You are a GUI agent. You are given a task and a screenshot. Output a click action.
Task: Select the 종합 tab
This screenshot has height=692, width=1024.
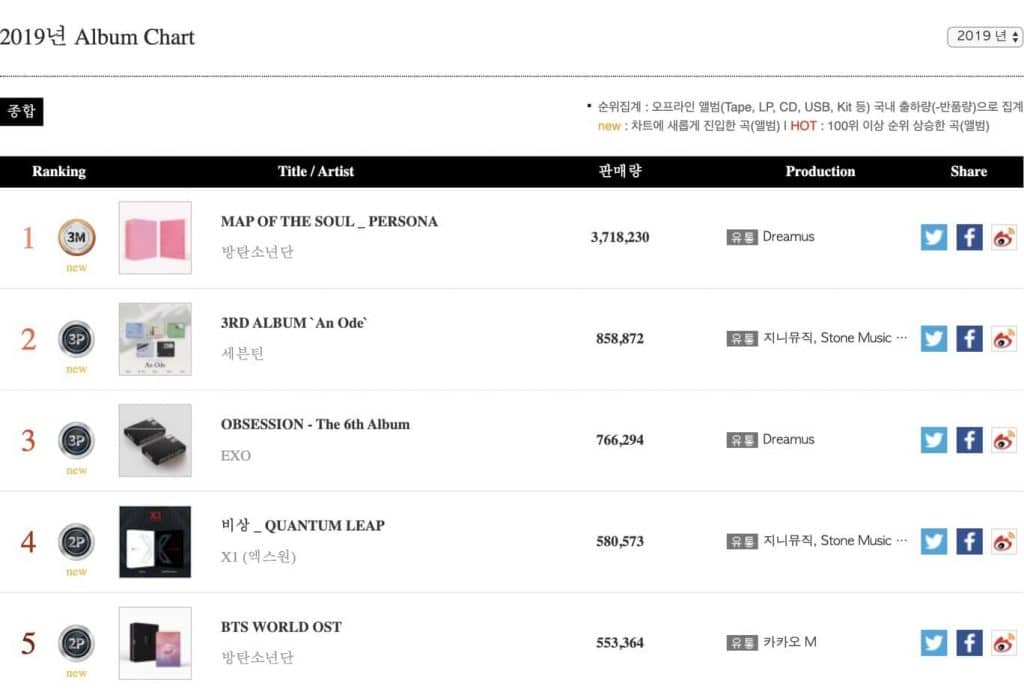tap(22, 111)
